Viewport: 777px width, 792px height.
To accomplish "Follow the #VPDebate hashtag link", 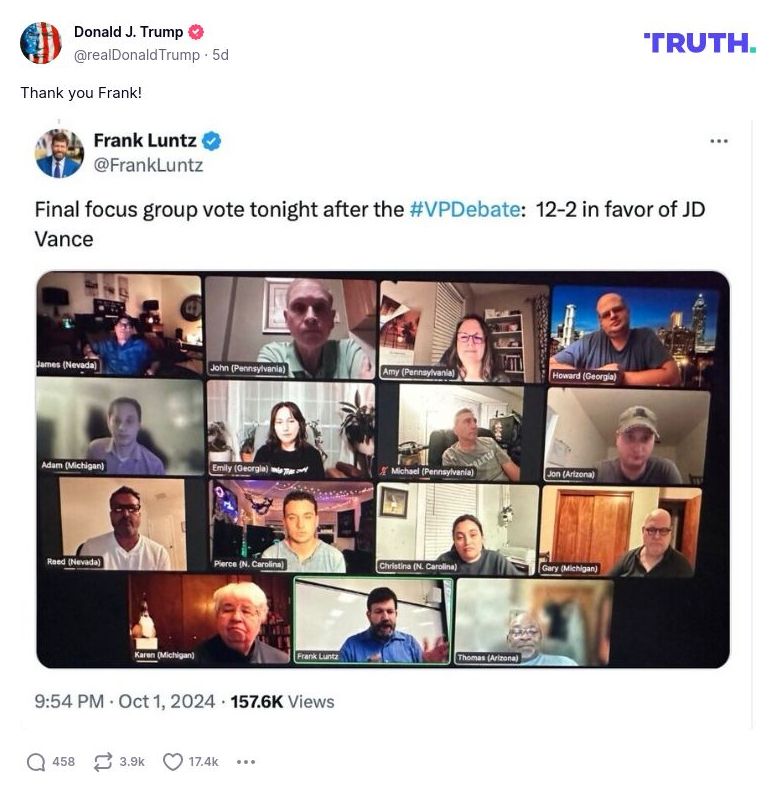I will coord(464,209).
